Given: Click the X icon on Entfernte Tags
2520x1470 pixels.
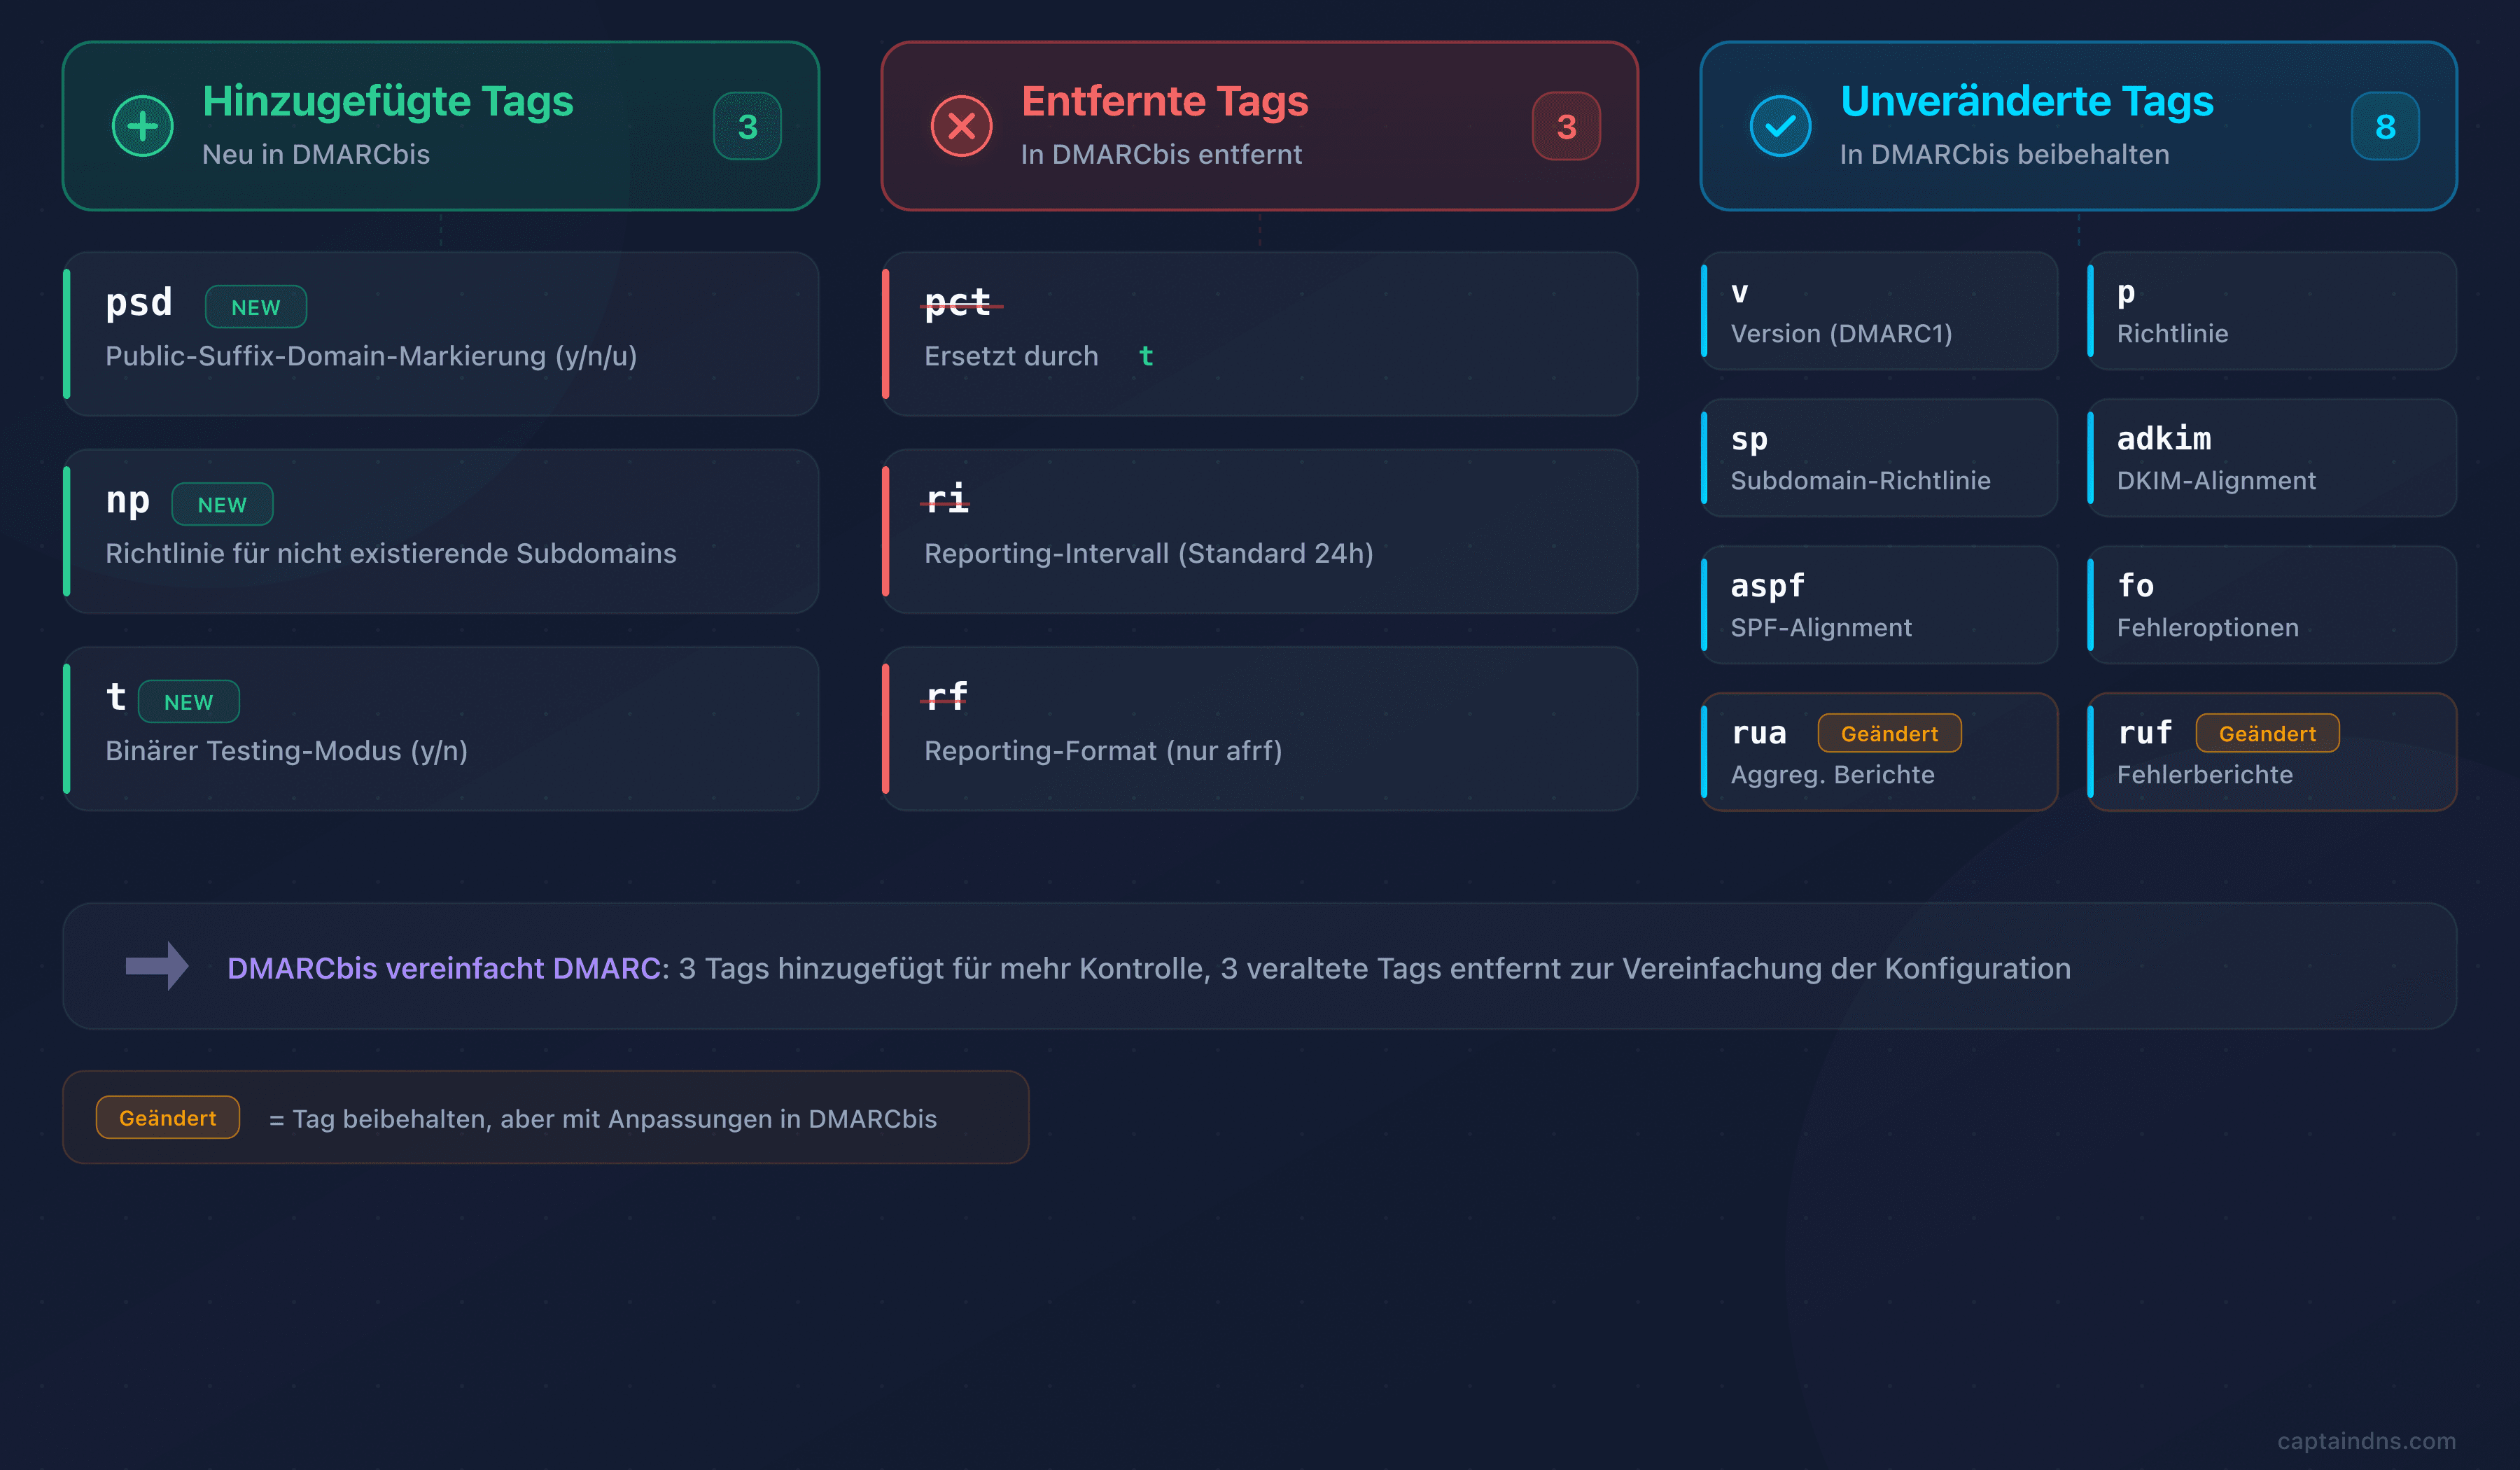Looking at the screenshot, I should point(961,126).
